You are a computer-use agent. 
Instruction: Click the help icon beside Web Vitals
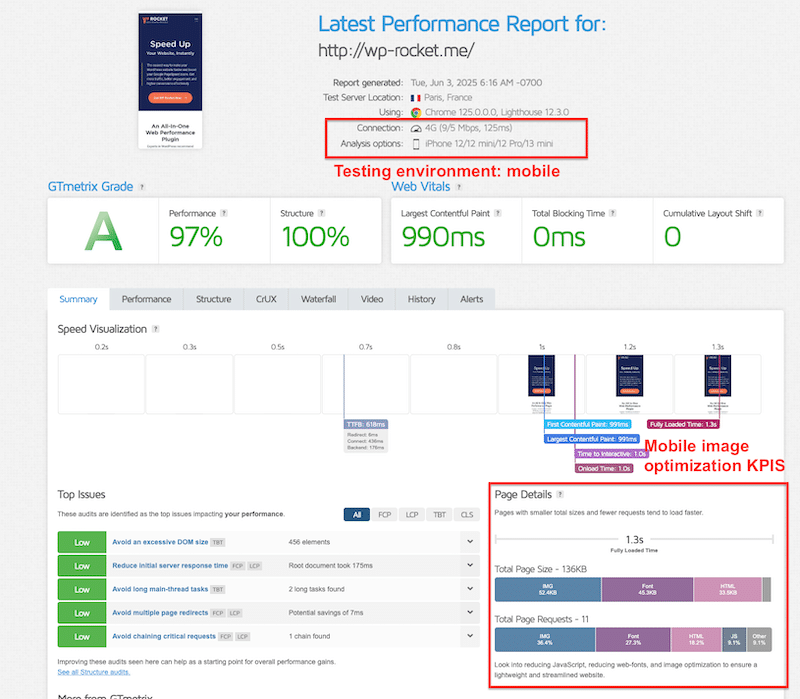click(459, 187)
